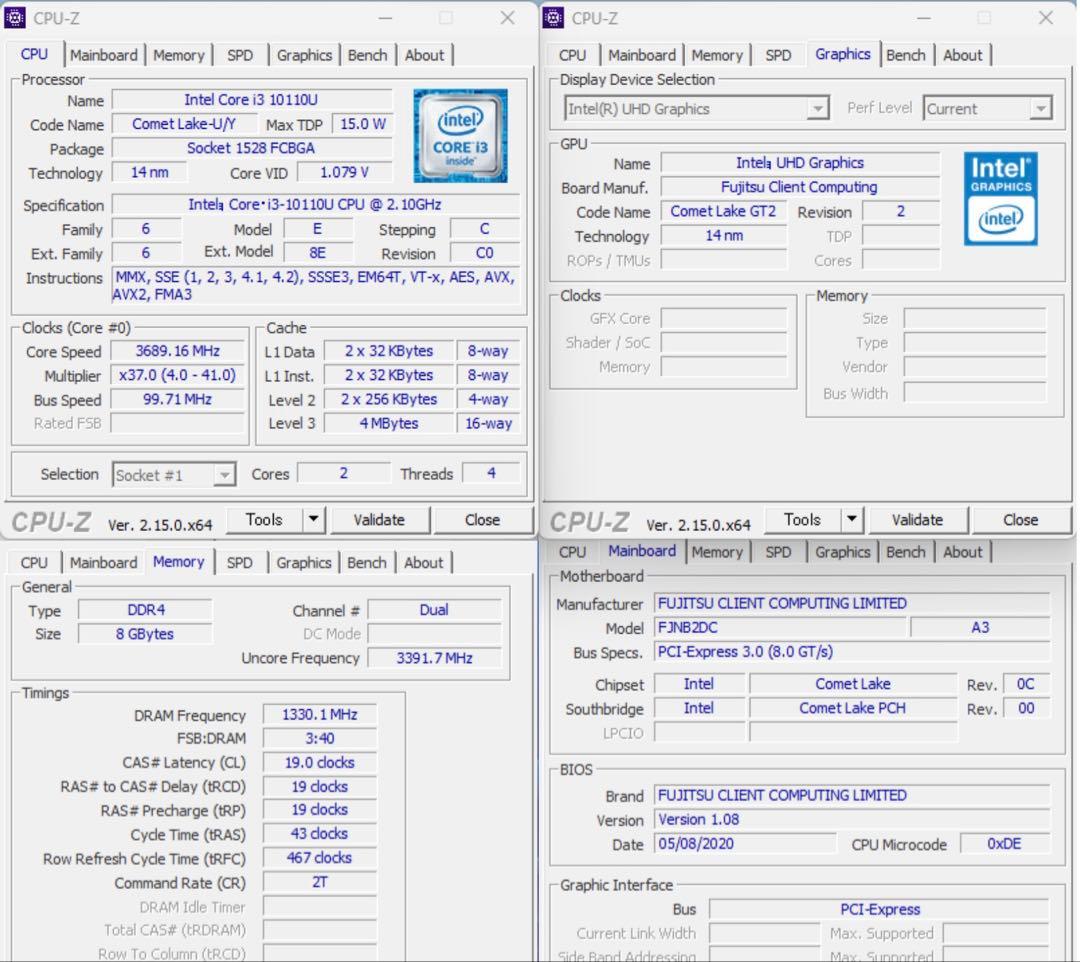The image size is (1080, 962).
Task: Click Package value Socket 1528 FCBGA
Action: [x=251, y=148]
